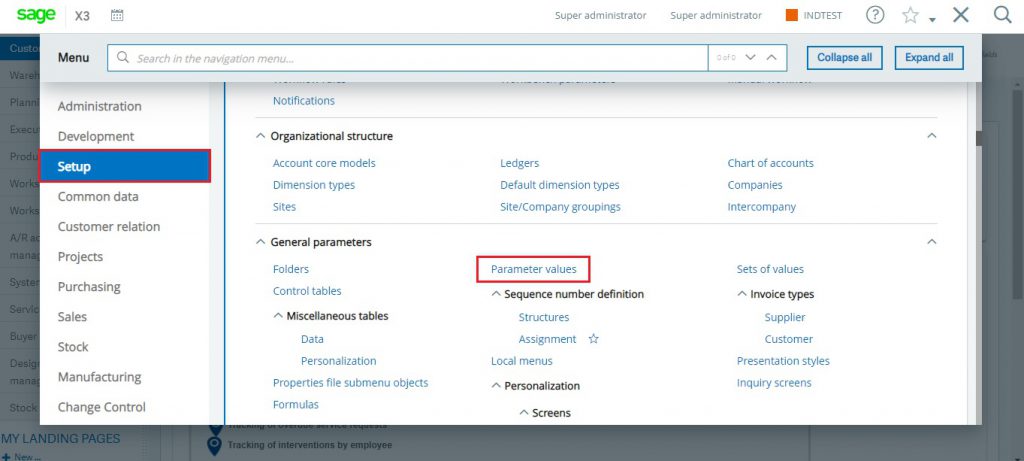Viewport: 1024px width, 461px height.
Task: Open the Administration menu category
Action: [99, 106]
